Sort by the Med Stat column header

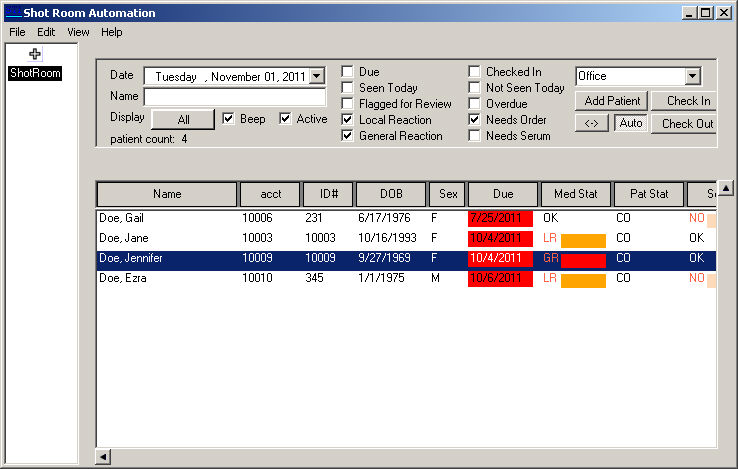pyautogui.click(x=576, y=194)
